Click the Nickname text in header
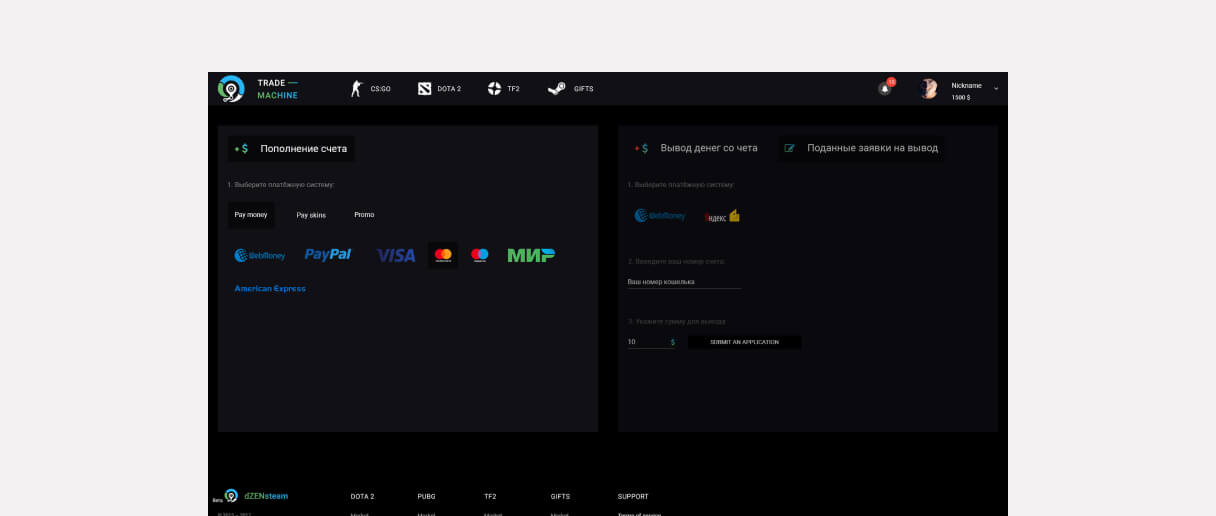Image resolution: width=1216 pixels, height=516 pixels. click(966, 85)
